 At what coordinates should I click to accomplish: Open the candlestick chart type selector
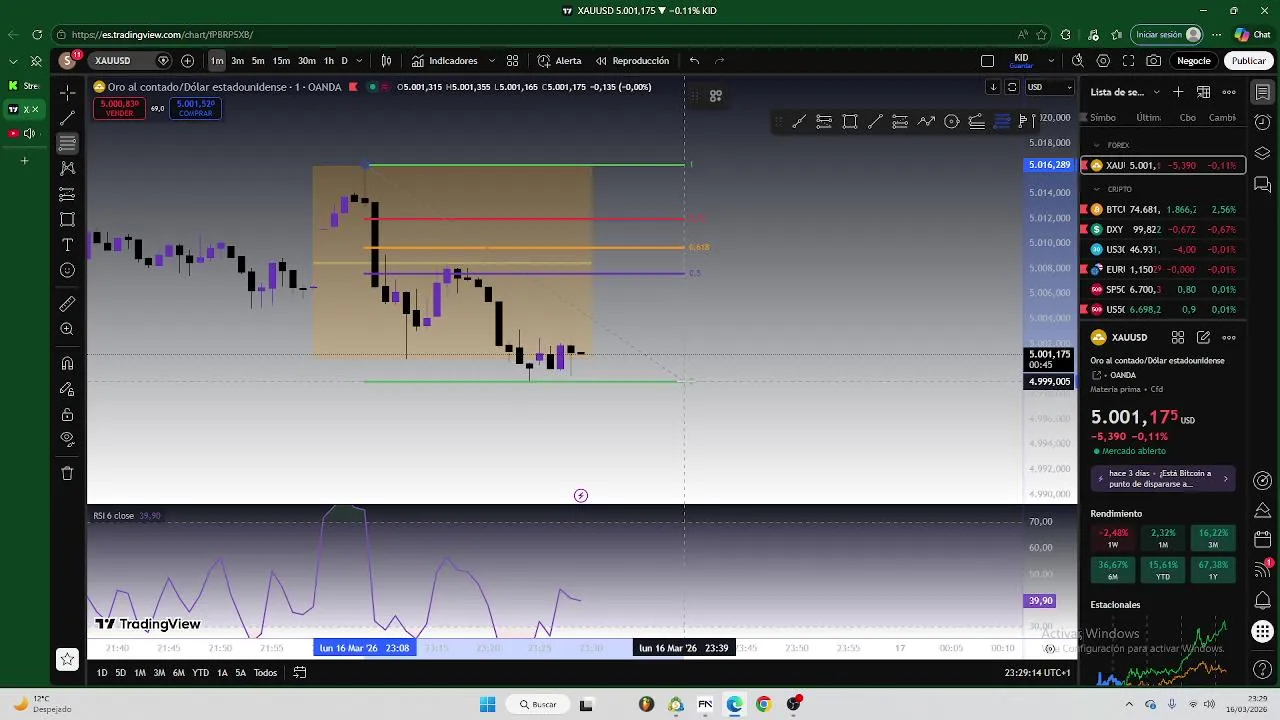click(x=386, y=61)
